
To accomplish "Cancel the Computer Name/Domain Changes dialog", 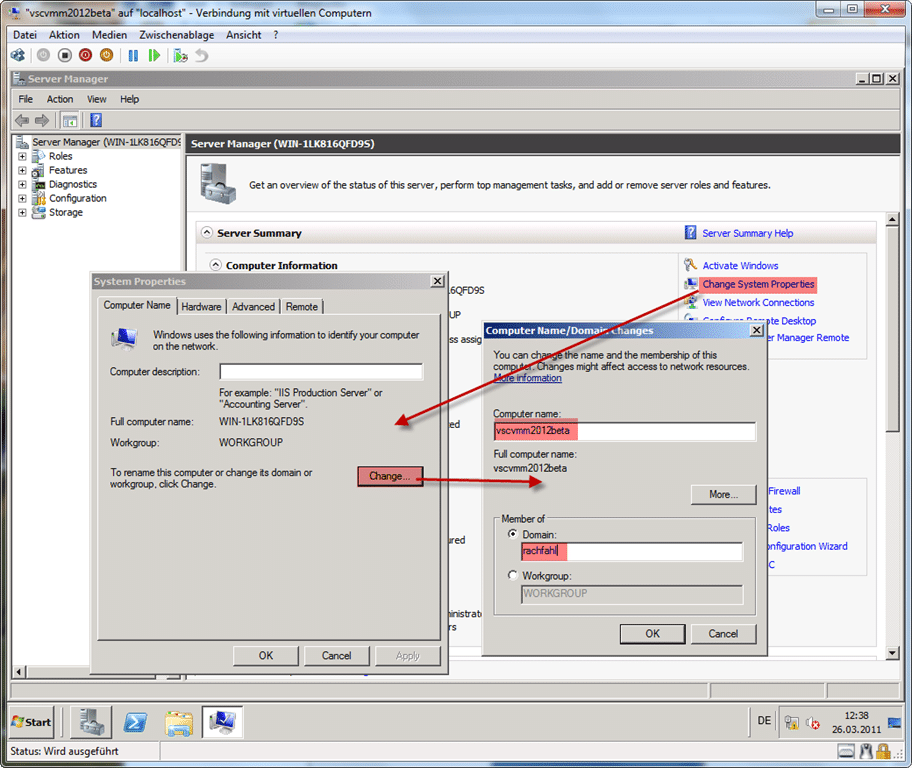I will 724,634.
